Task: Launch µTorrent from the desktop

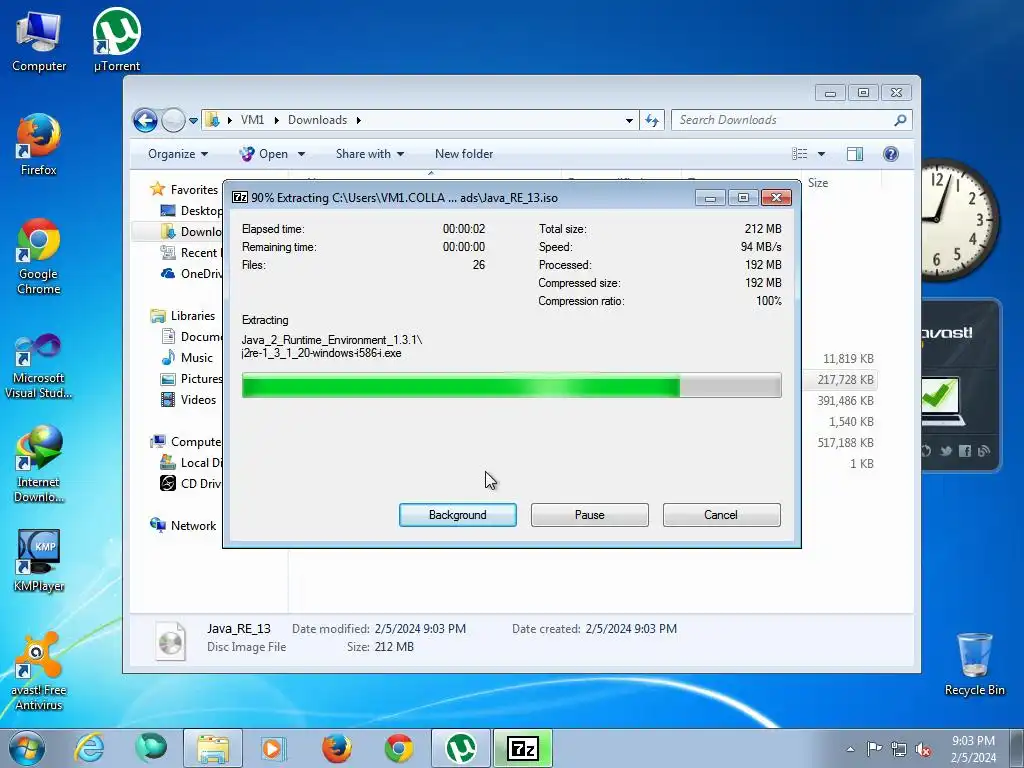Action: coord(116,41)
